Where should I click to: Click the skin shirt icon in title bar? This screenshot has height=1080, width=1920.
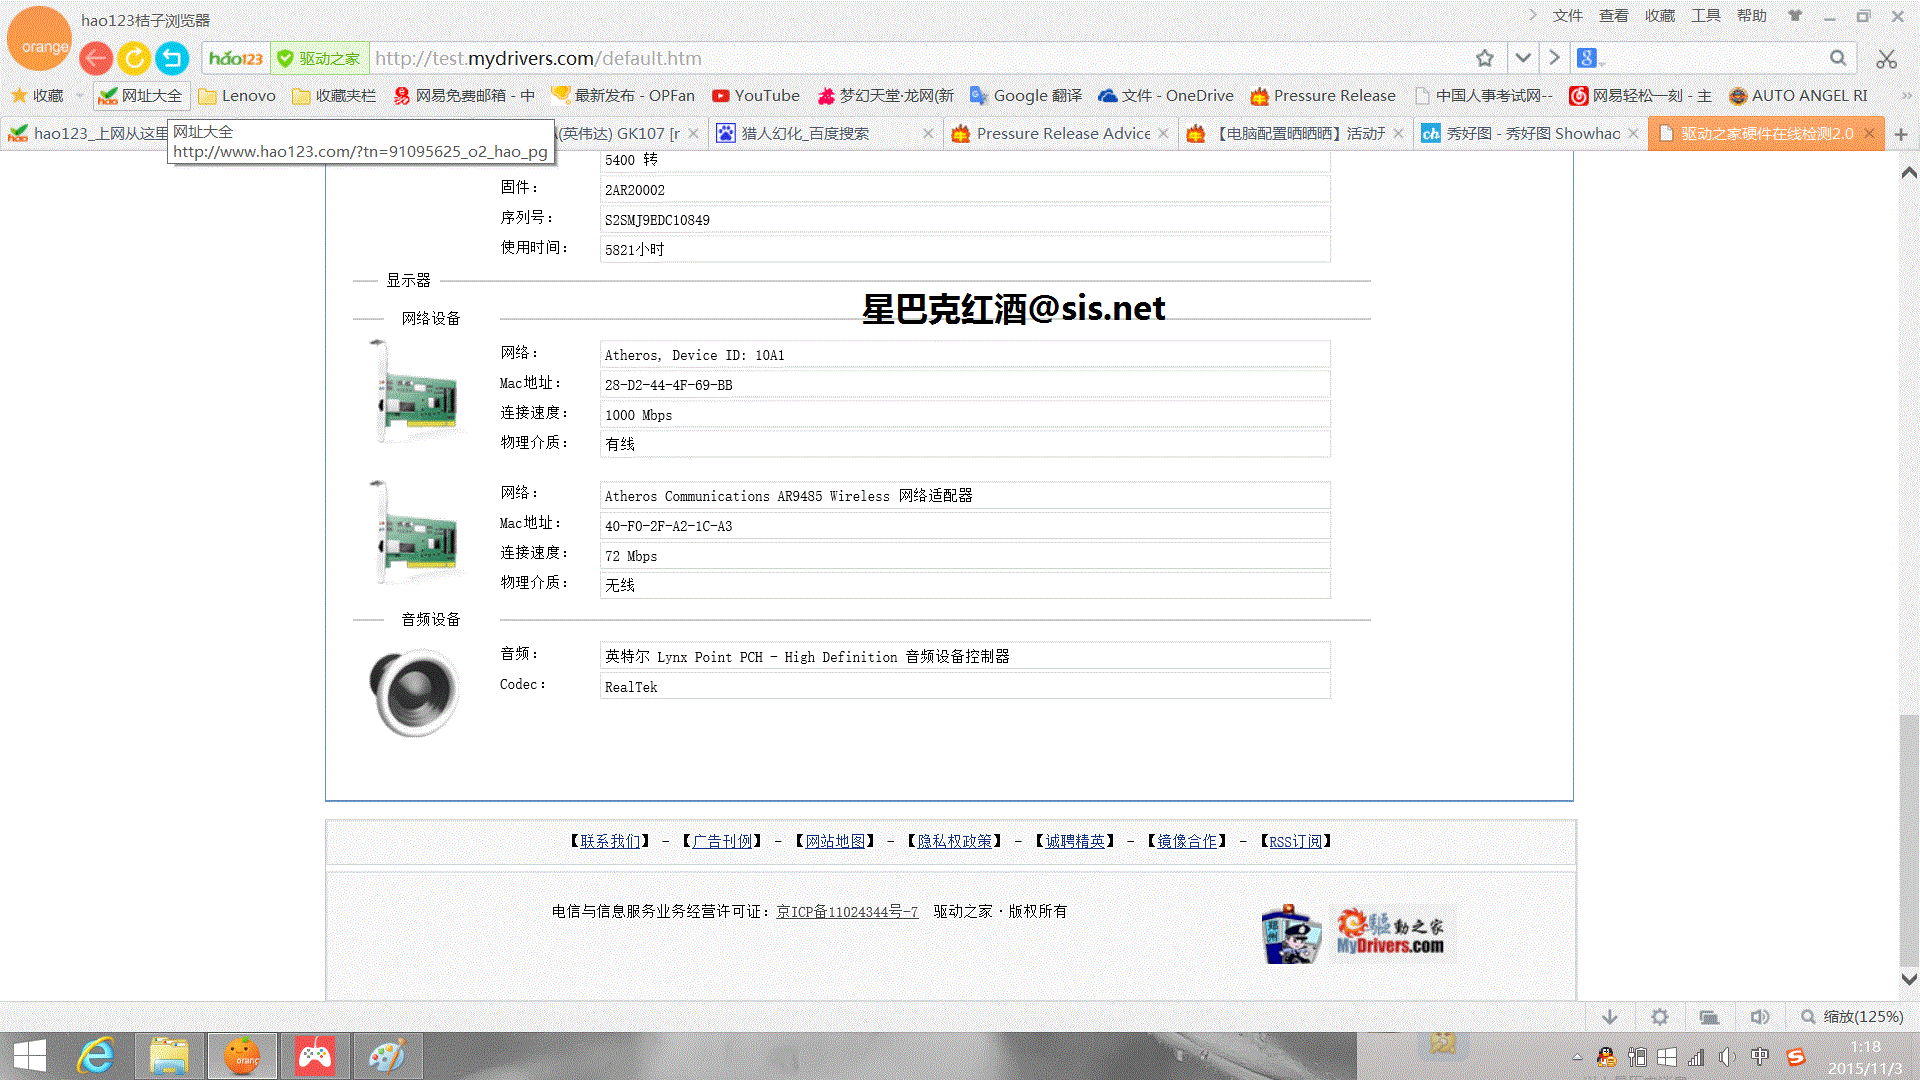tap(1795, 16)
